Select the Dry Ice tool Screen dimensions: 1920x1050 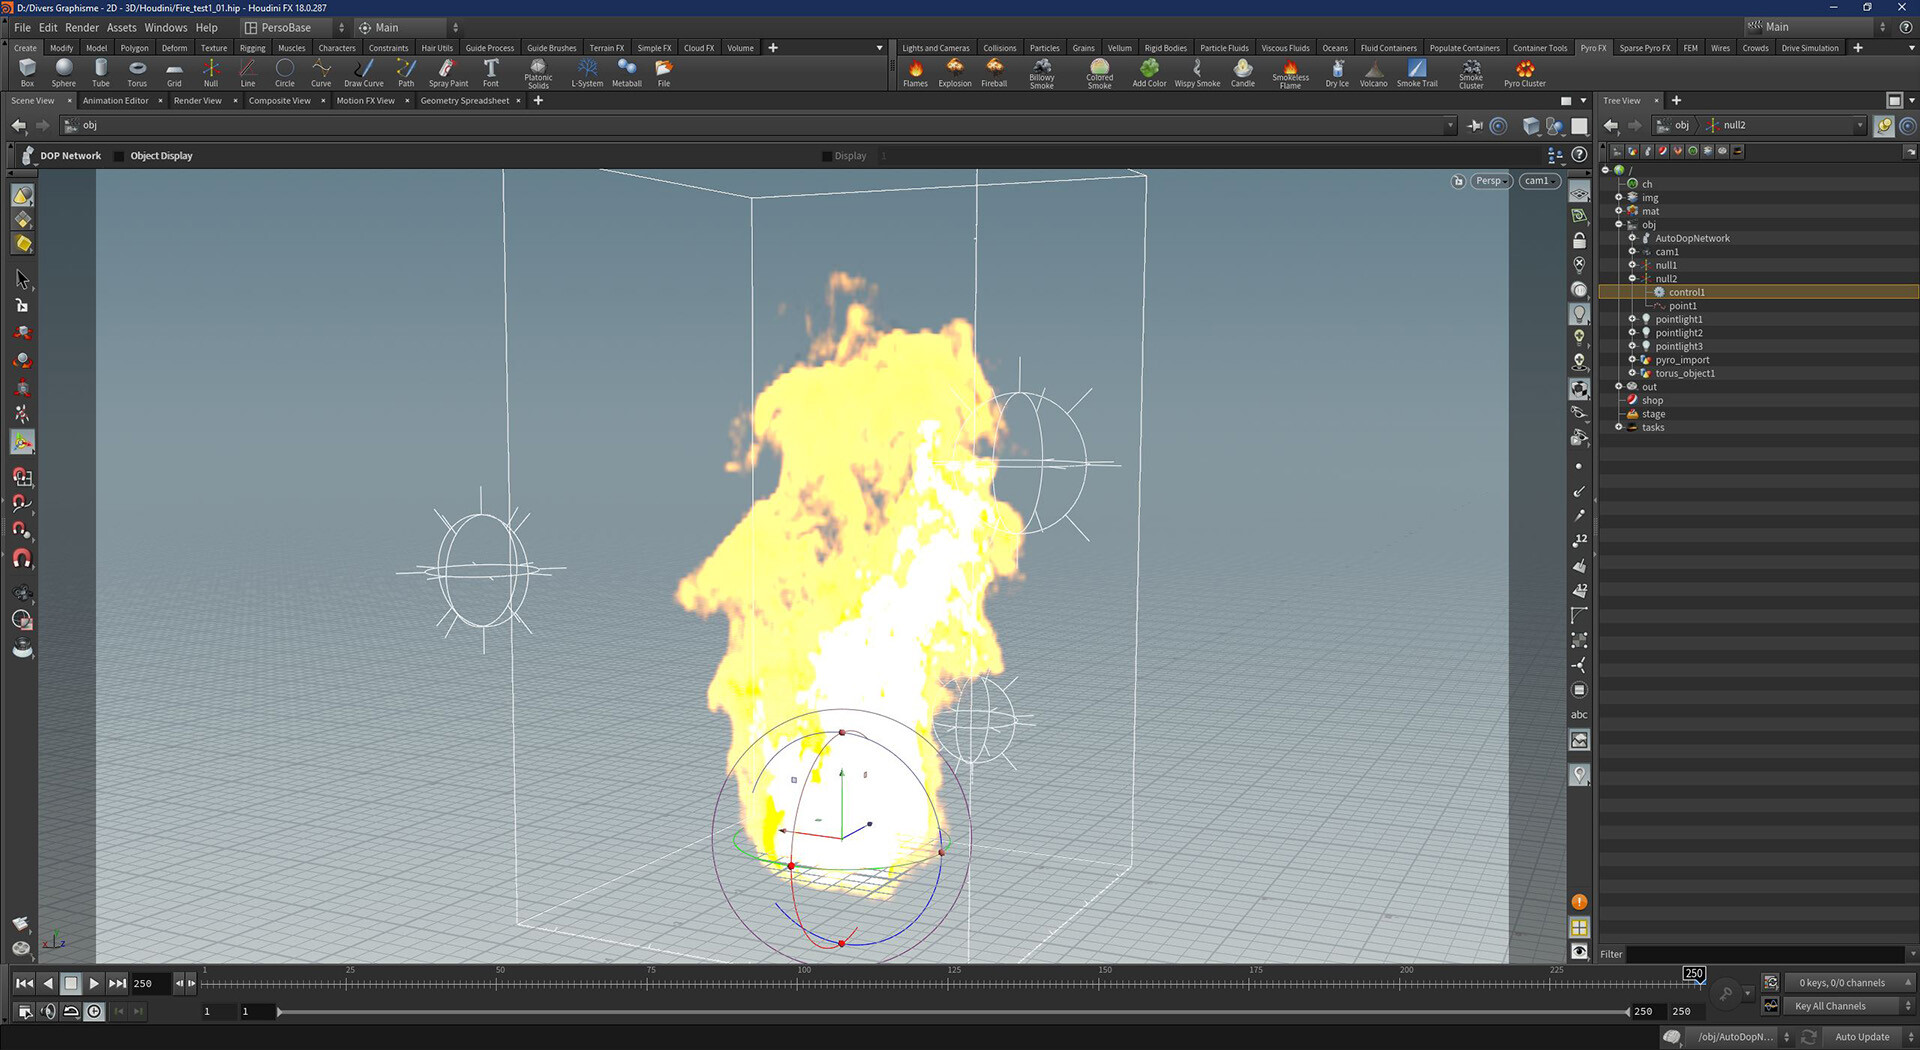pyautogui.click(x=1337, y=72)
